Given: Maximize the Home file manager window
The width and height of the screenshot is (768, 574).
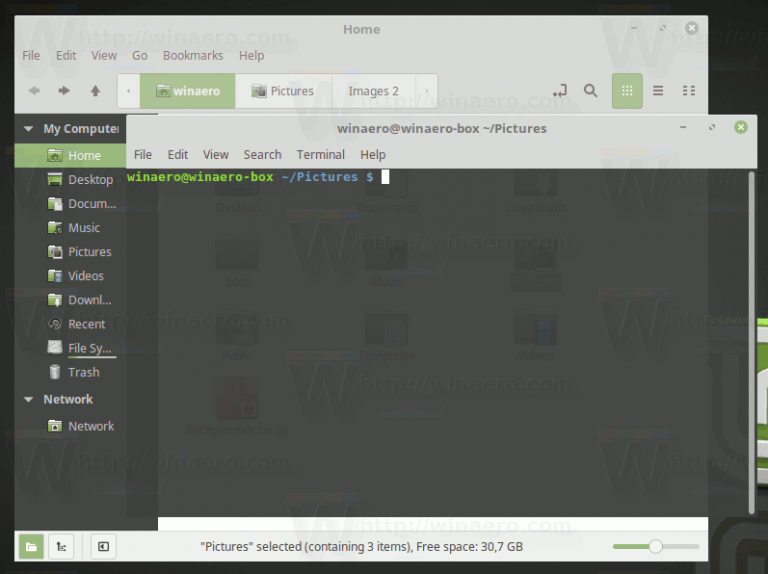Looking at the screenshot, I should [x=663, y=28].
